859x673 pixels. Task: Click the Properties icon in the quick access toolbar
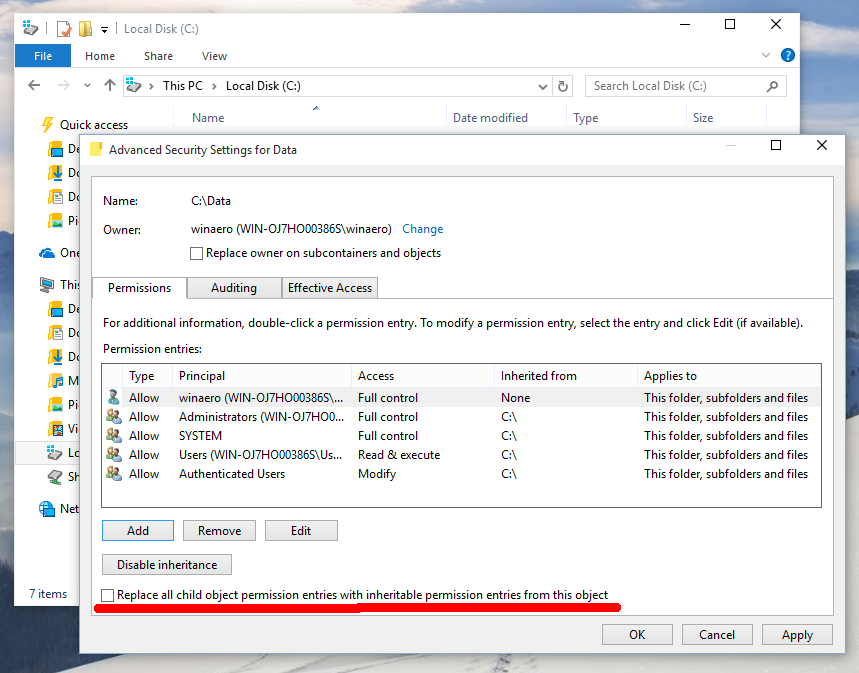coord(62,28)
